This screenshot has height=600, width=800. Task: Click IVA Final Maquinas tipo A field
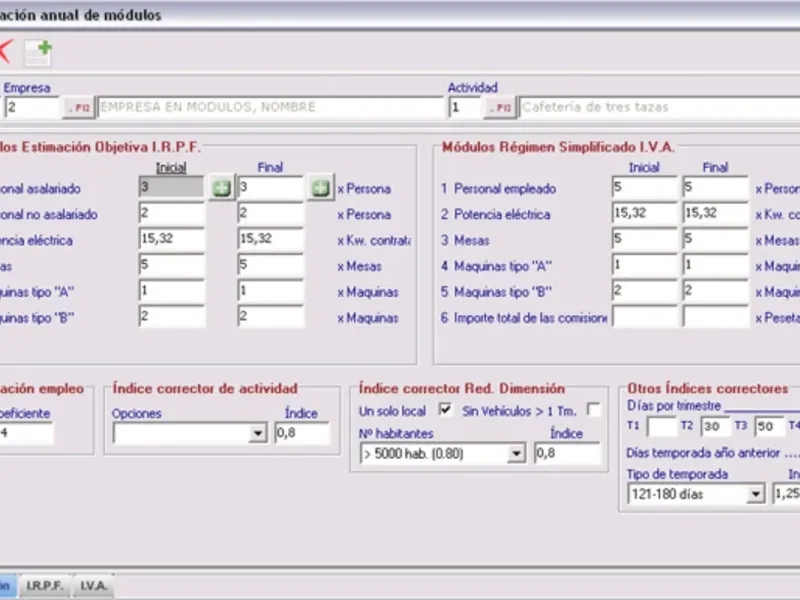715,265
